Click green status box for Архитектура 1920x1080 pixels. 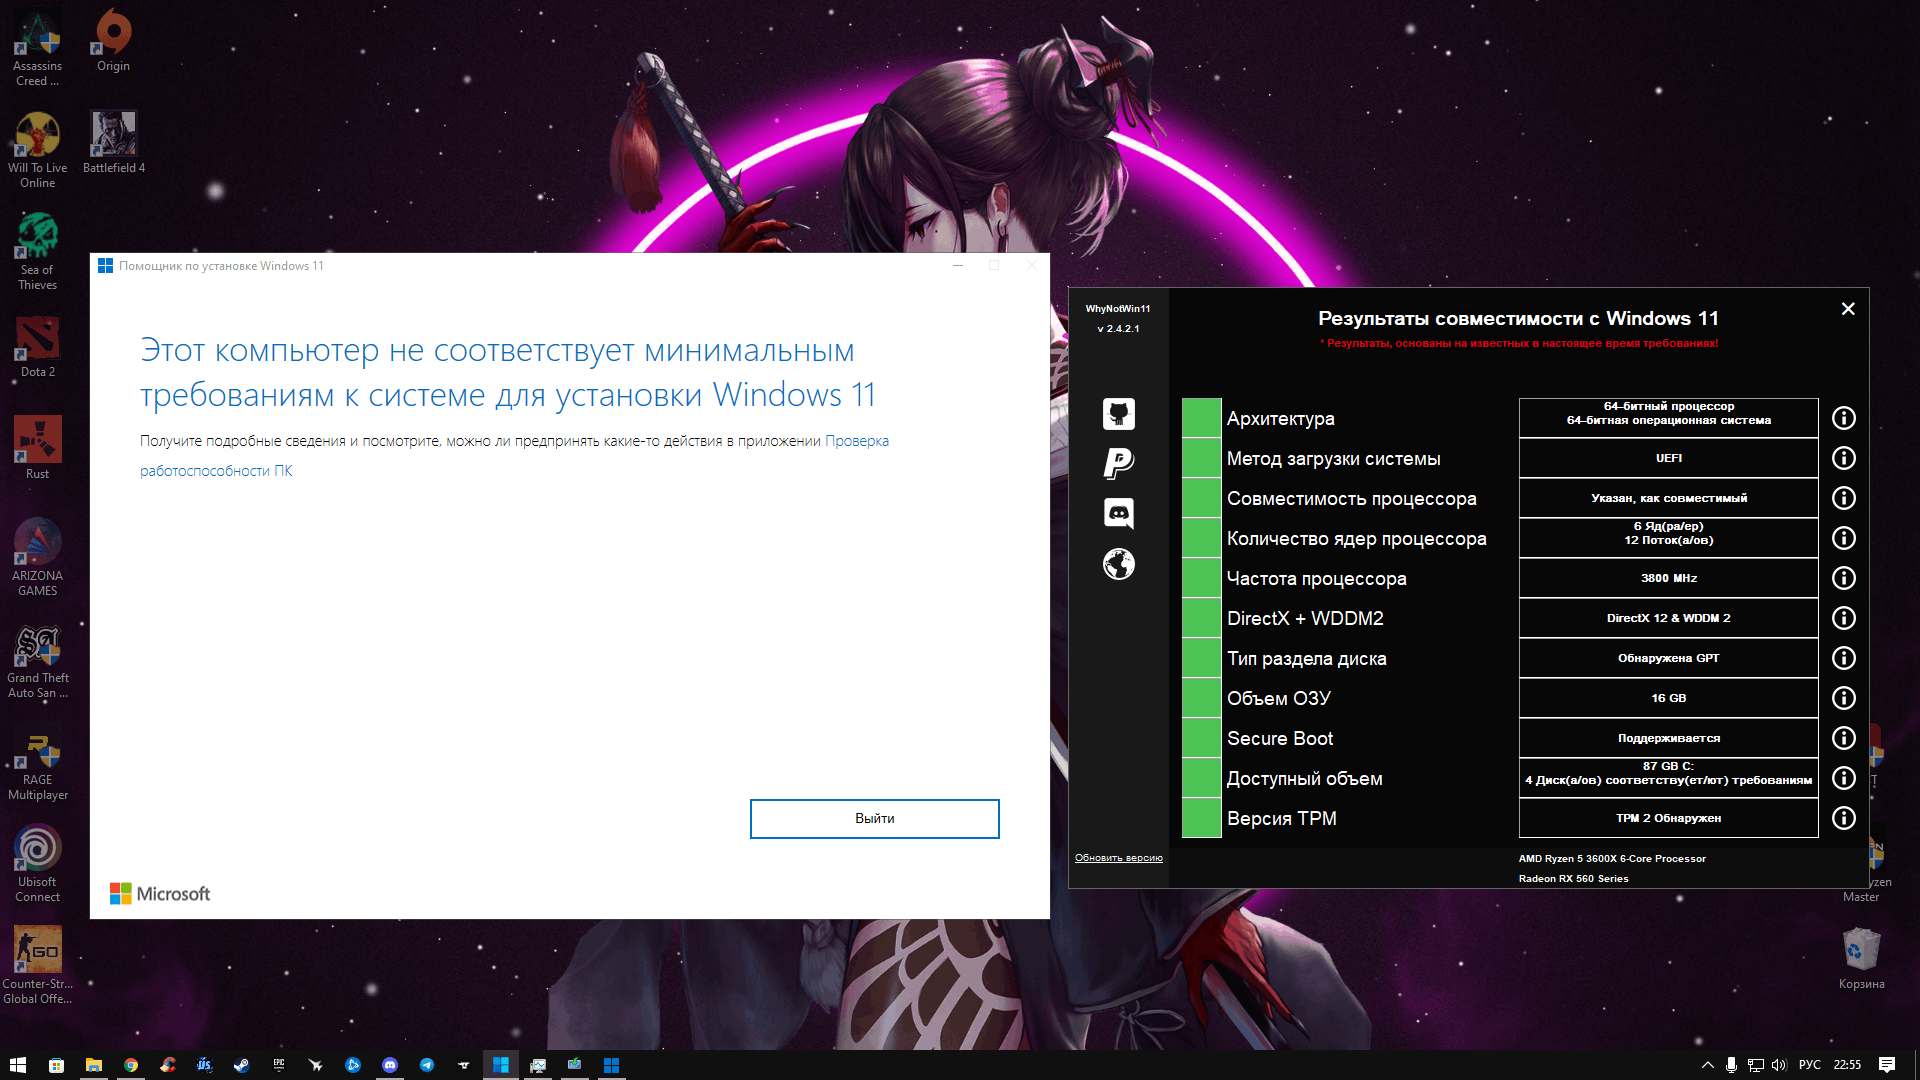coord(1201,418)
